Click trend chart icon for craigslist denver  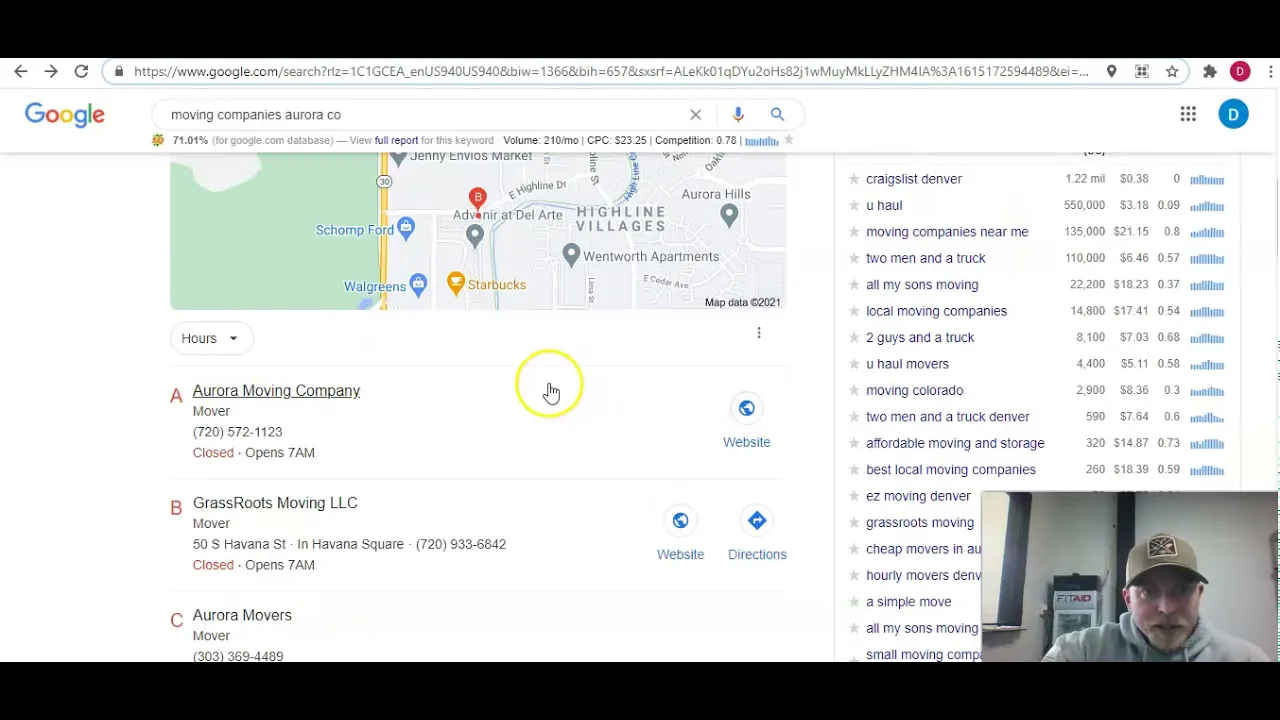[1207, 180]
